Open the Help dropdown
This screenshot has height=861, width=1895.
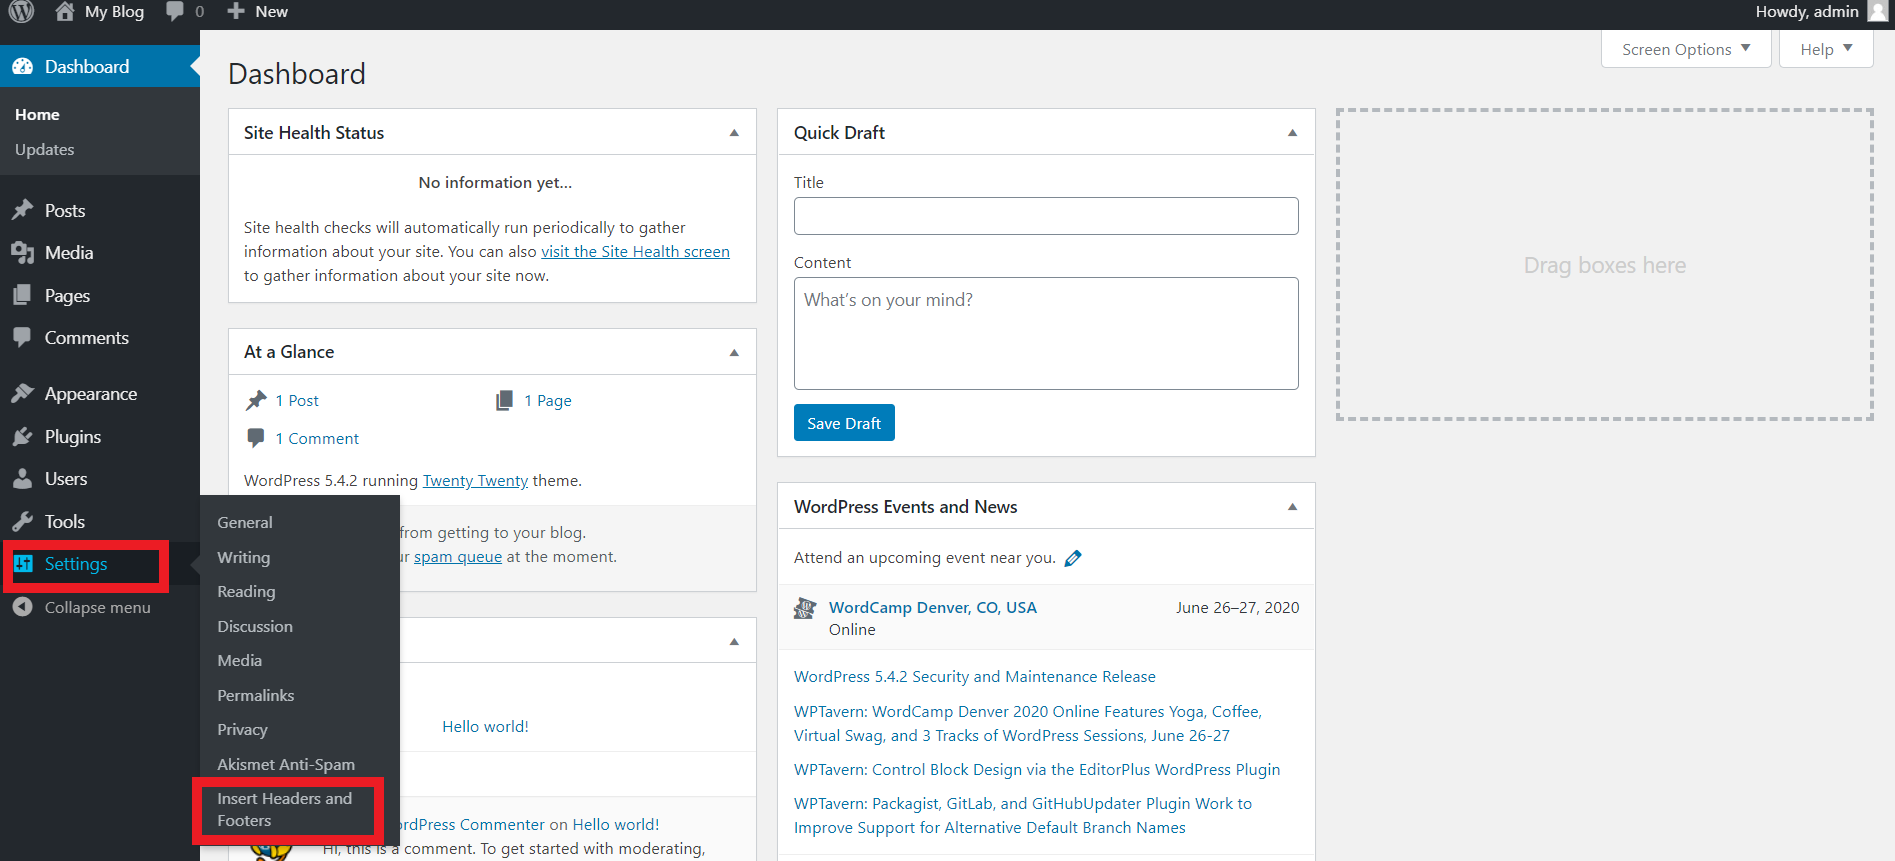pyautogui.click(x=1826, y=49)
